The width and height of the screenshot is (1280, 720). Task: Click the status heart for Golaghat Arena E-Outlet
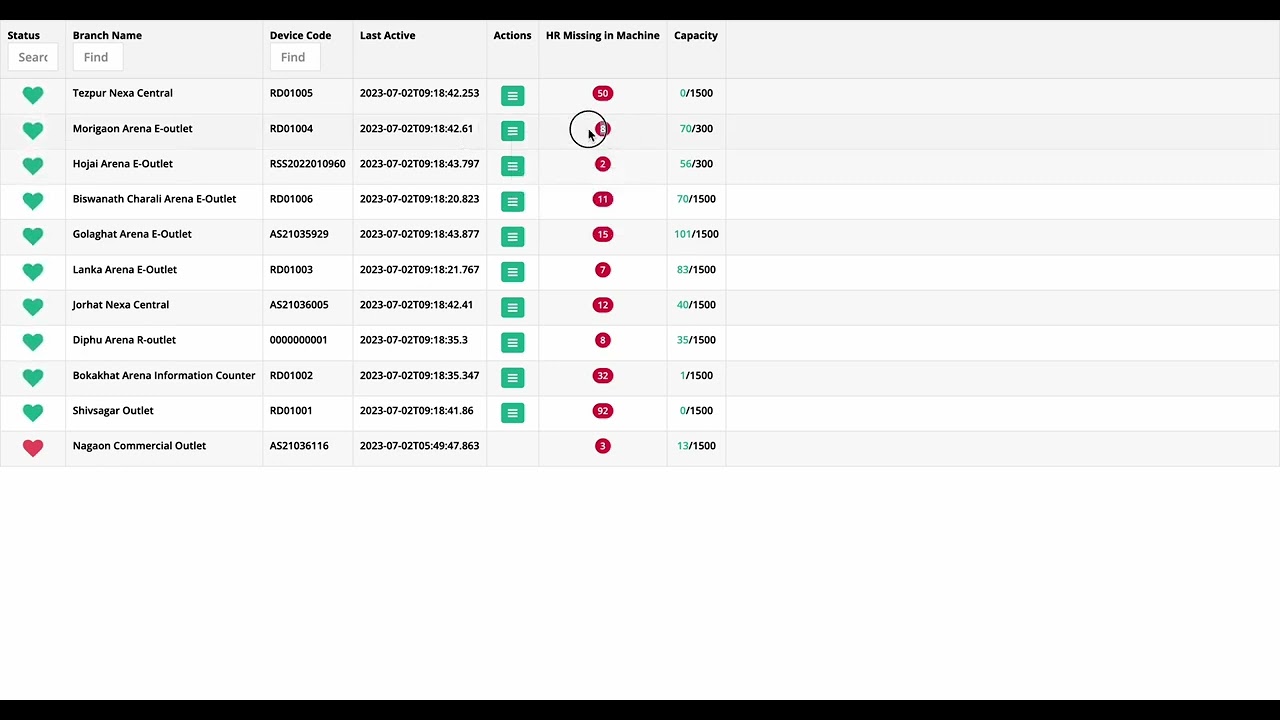[33, 236]
